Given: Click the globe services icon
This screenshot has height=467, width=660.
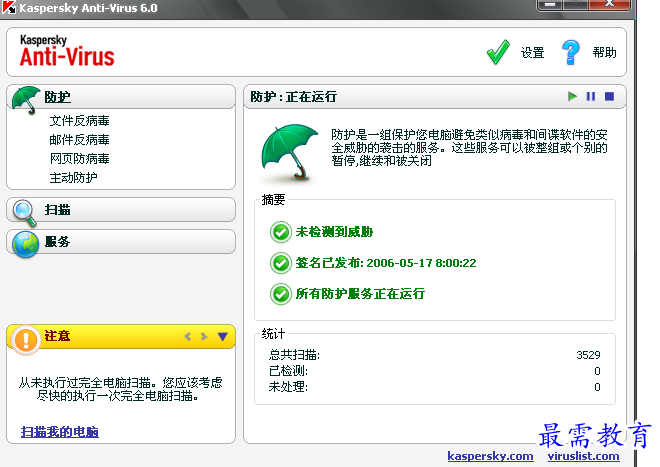Looking at the screenshot, I should coord(26,244).
